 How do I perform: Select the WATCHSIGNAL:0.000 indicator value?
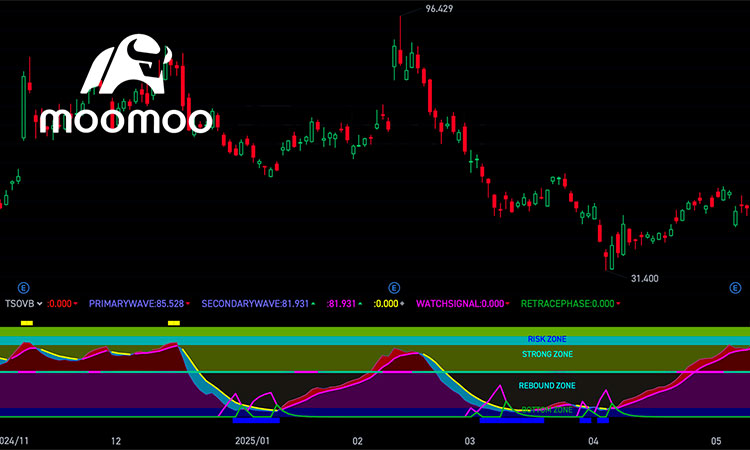460,304
